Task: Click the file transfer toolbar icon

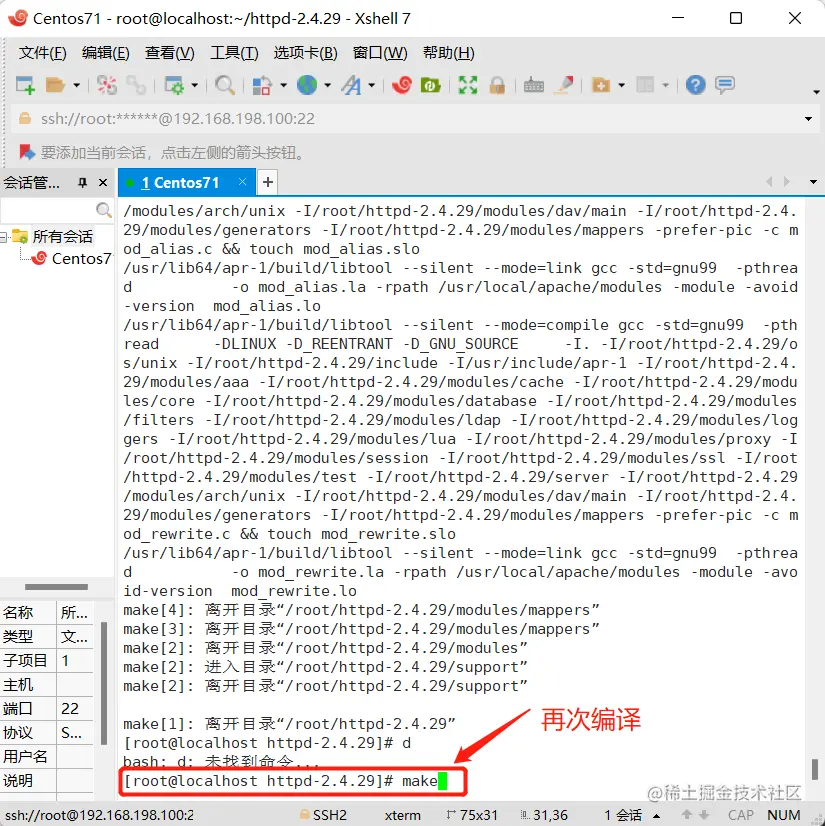Action: point(262,85)
